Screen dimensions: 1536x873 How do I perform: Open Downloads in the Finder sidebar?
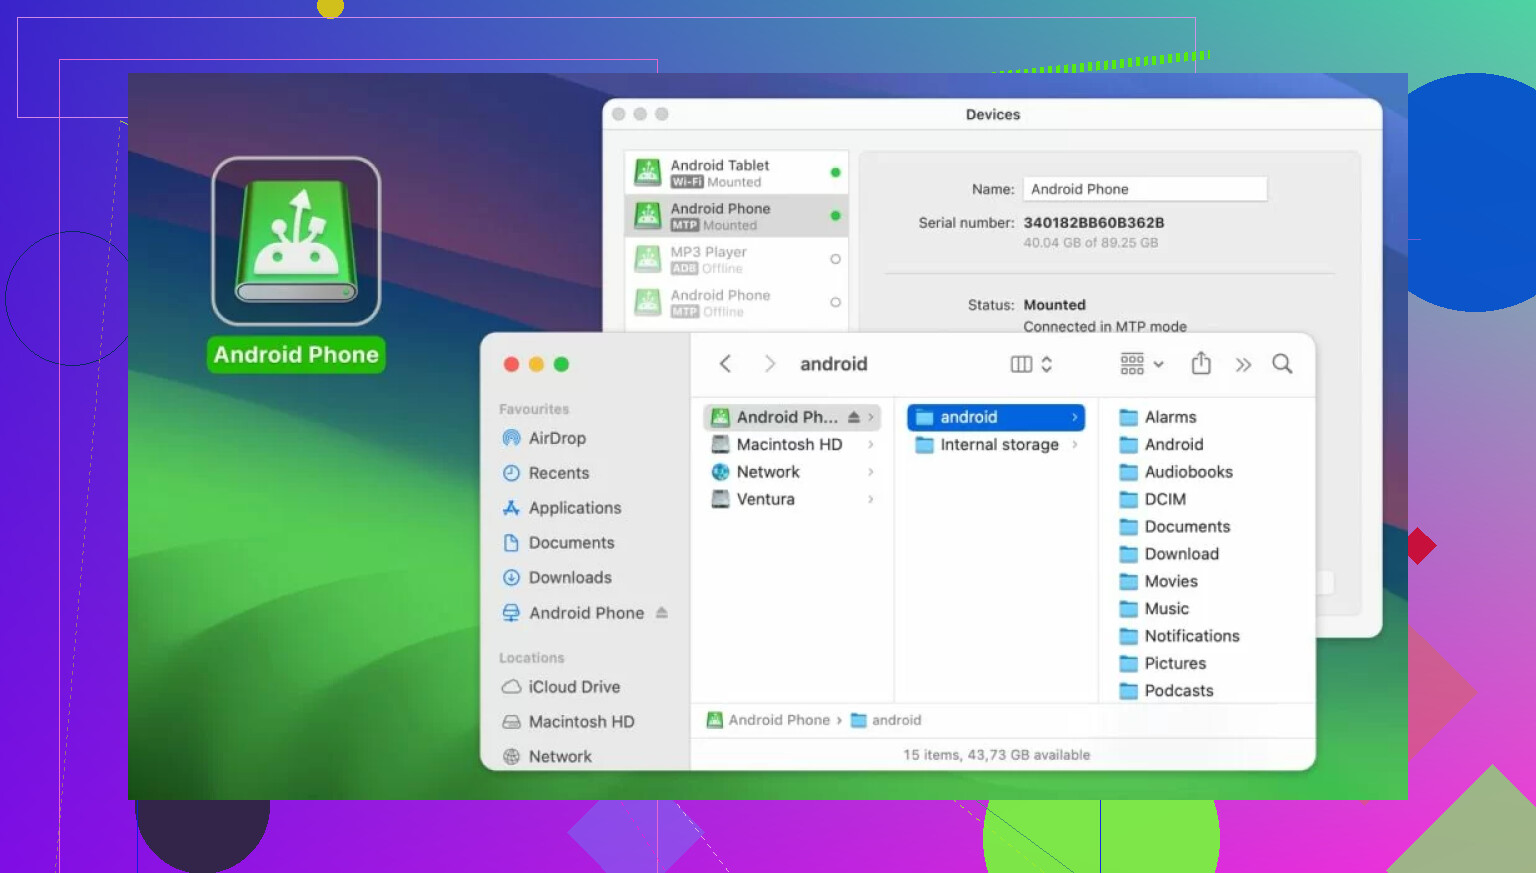coord(556,578)
